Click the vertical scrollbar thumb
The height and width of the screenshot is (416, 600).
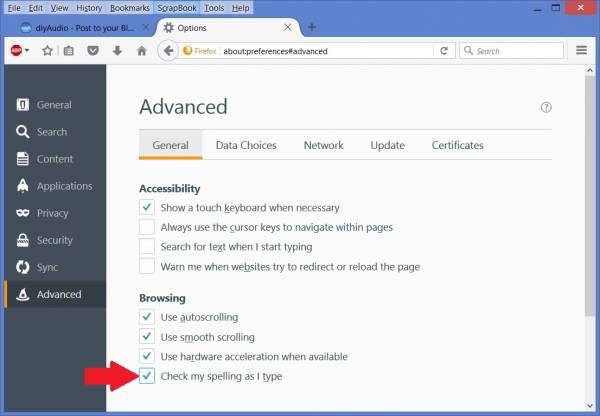click(x=590, y=196)
